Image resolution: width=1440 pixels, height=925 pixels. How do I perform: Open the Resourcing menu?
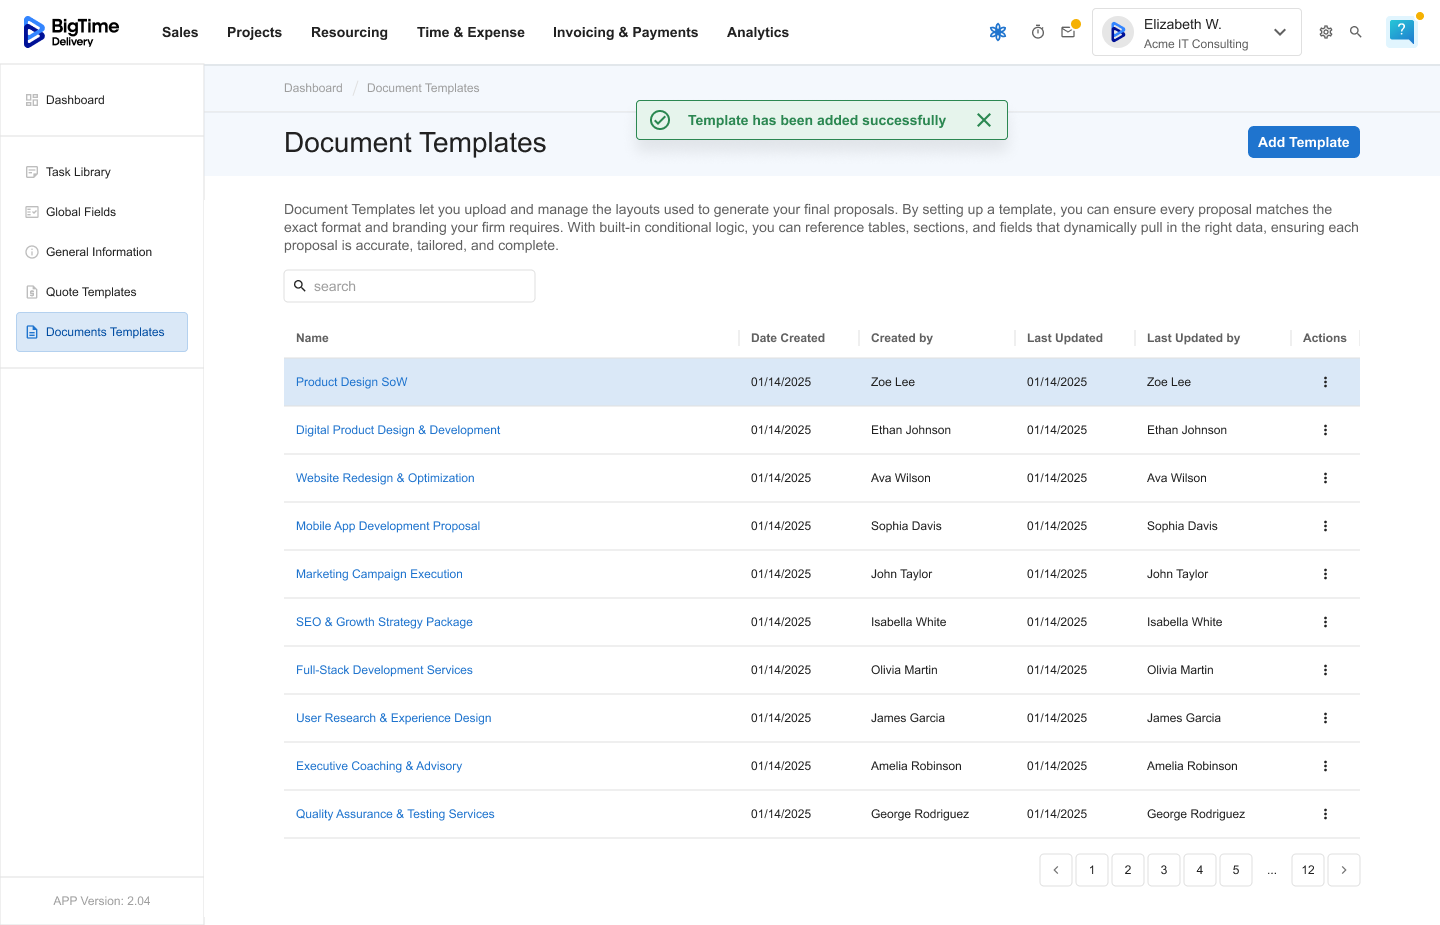click(349, 32)
